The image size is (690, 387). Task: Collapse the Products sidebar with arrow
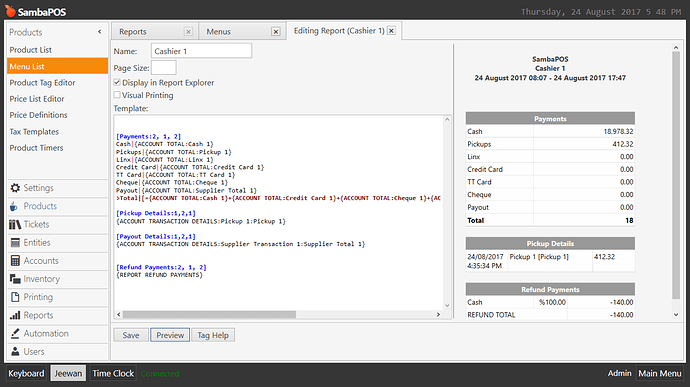pos(99,32)
